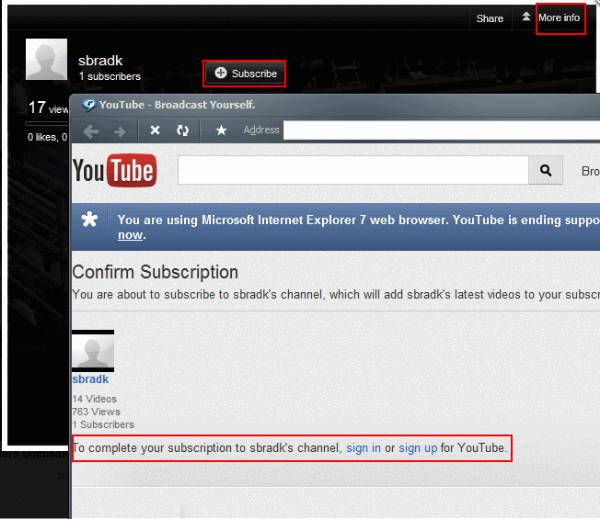Click the '17 views' counter
Viewport: 600px width, 519px height.
pyautogui.click(x=48, y=108)
